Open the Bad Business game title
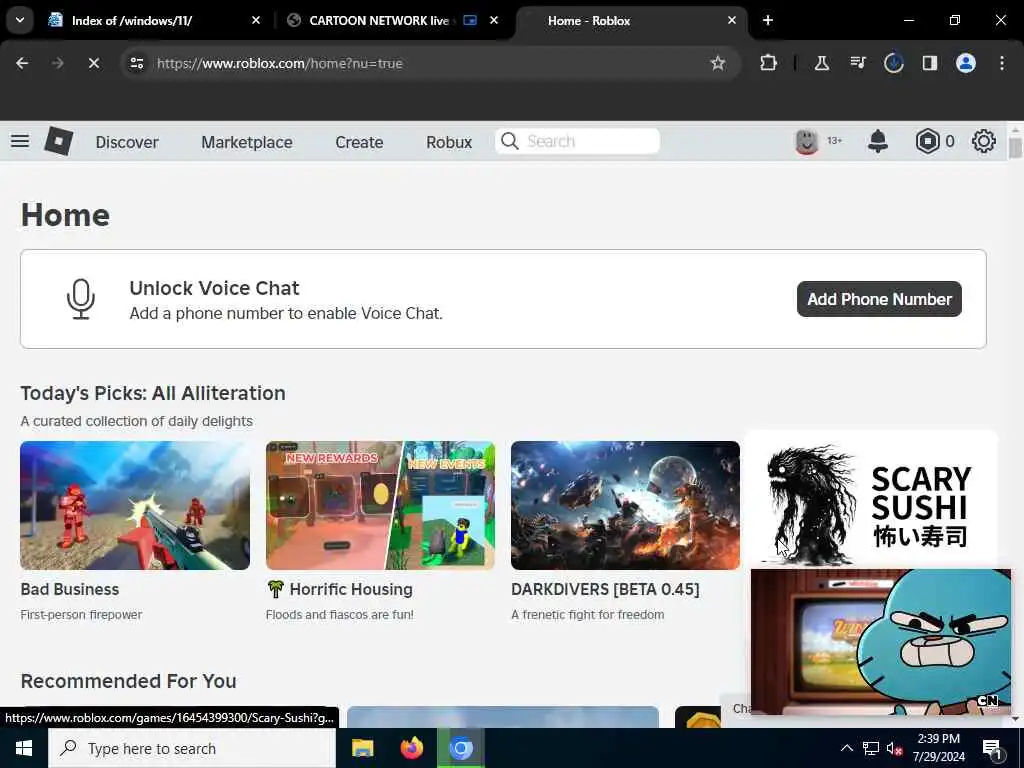1024x768 pixels. point(70,589)
